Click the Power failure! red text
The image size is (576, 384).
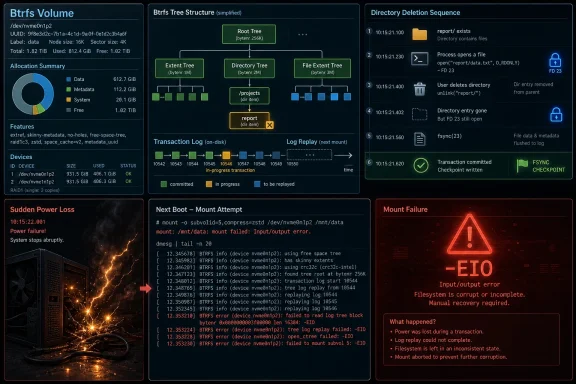[x=28, y=231]
